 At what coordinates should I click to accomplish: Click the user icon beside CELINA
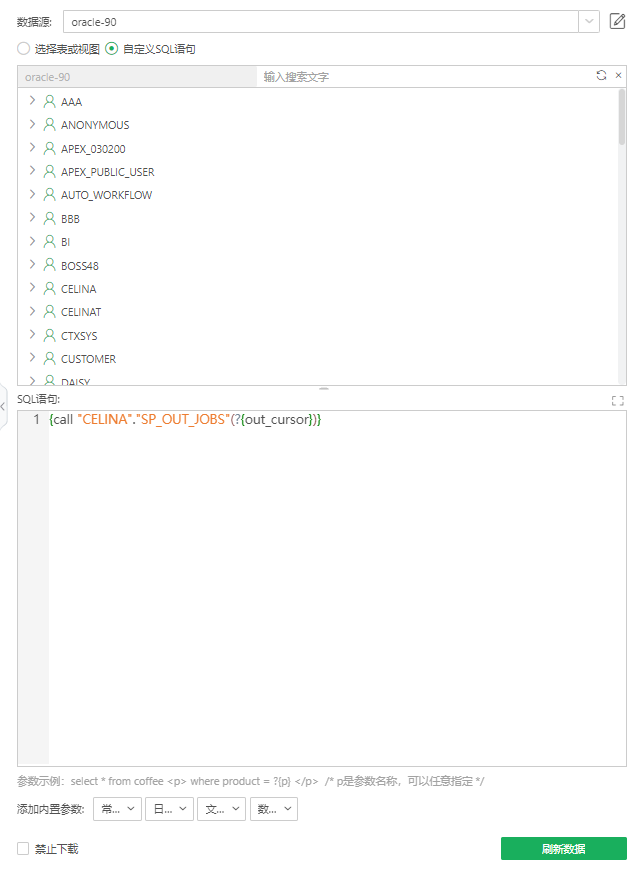[48, 288]
